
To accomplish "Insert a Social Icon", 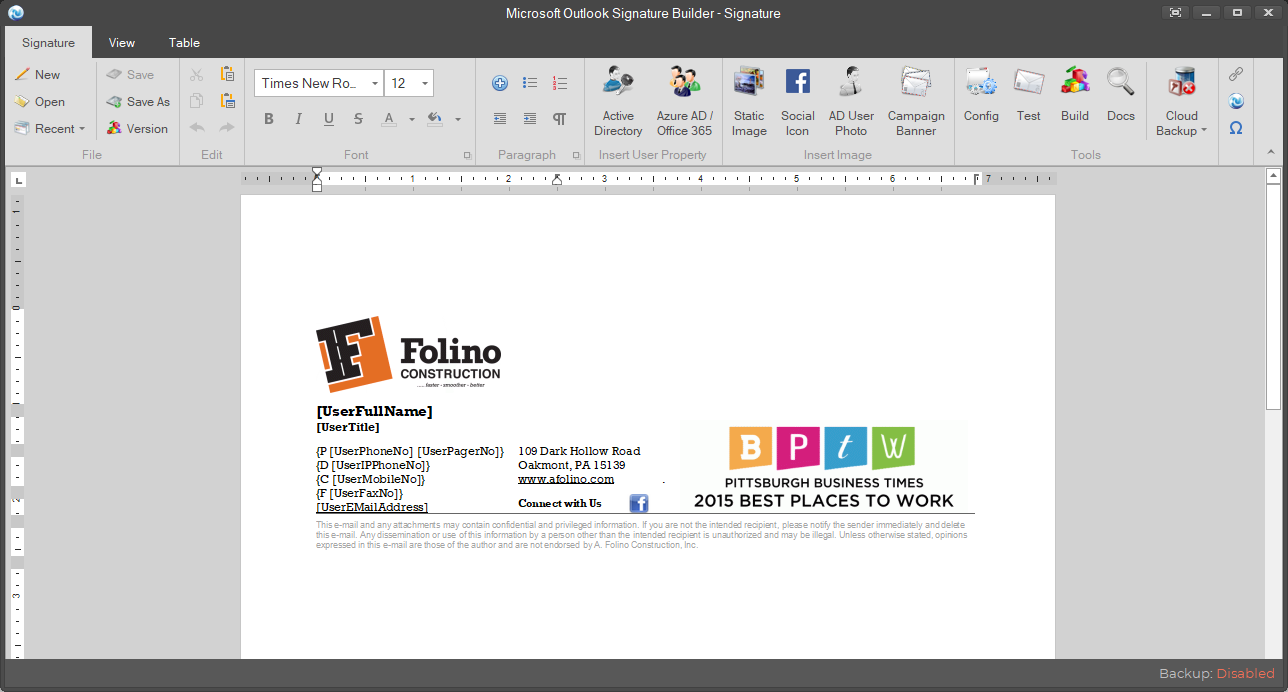I will 797,101.
